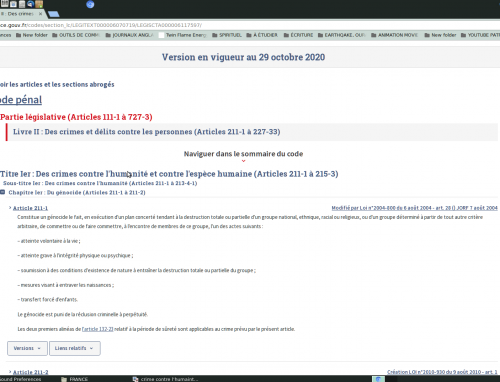This screenshot has height=382, width=500.
Task: Open 'YOUTUBE' bookmark folder
Action: 480,35
